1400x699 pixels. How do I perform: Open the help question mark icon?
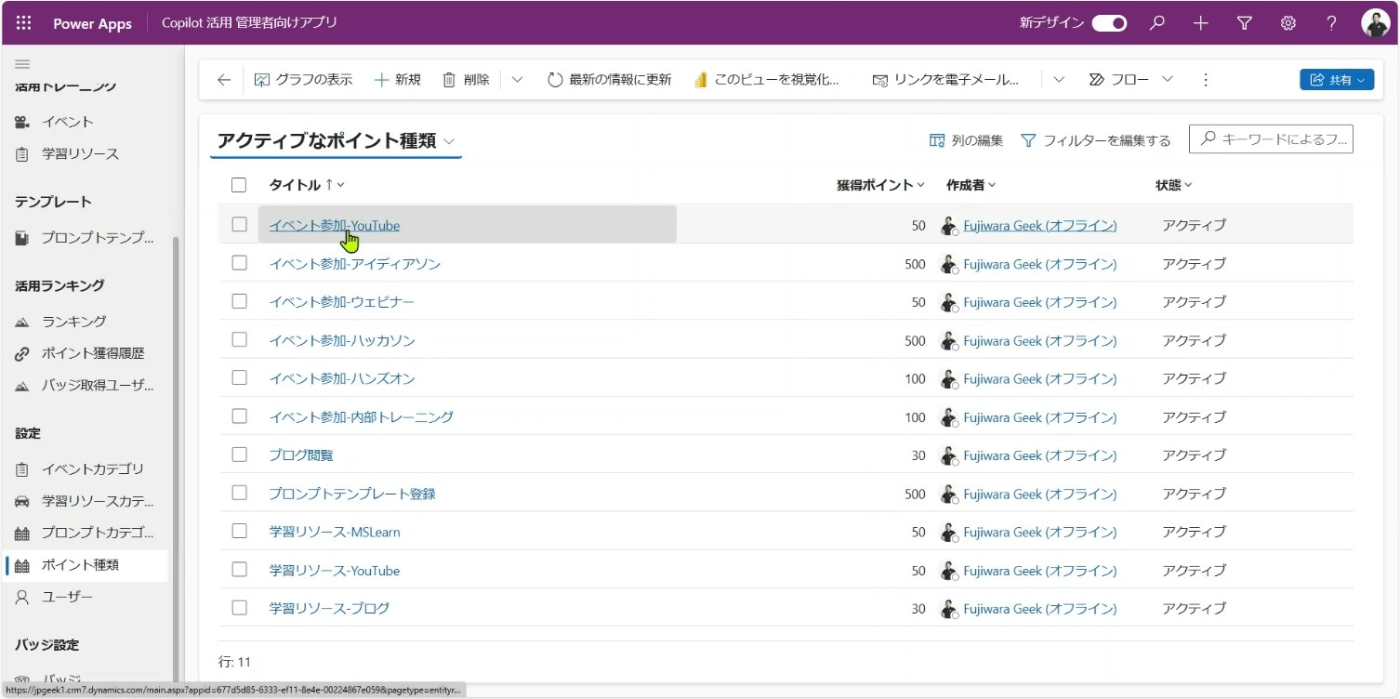1331,23
